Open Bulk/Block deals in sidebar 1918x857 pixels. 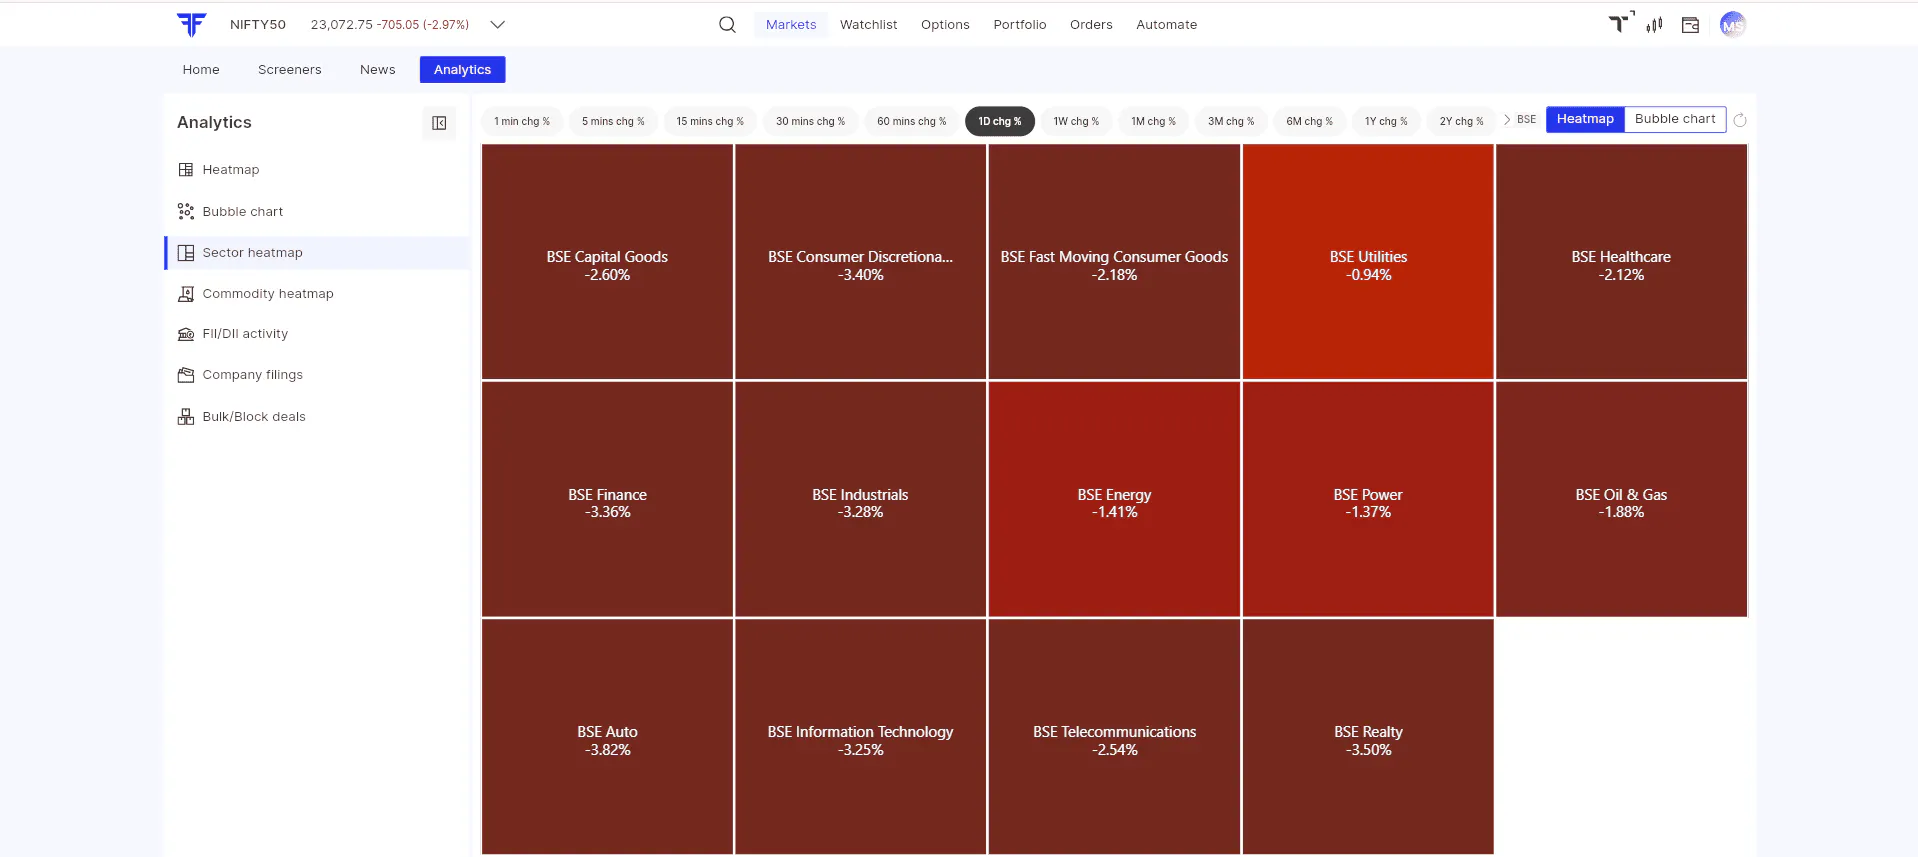point(317,417)
